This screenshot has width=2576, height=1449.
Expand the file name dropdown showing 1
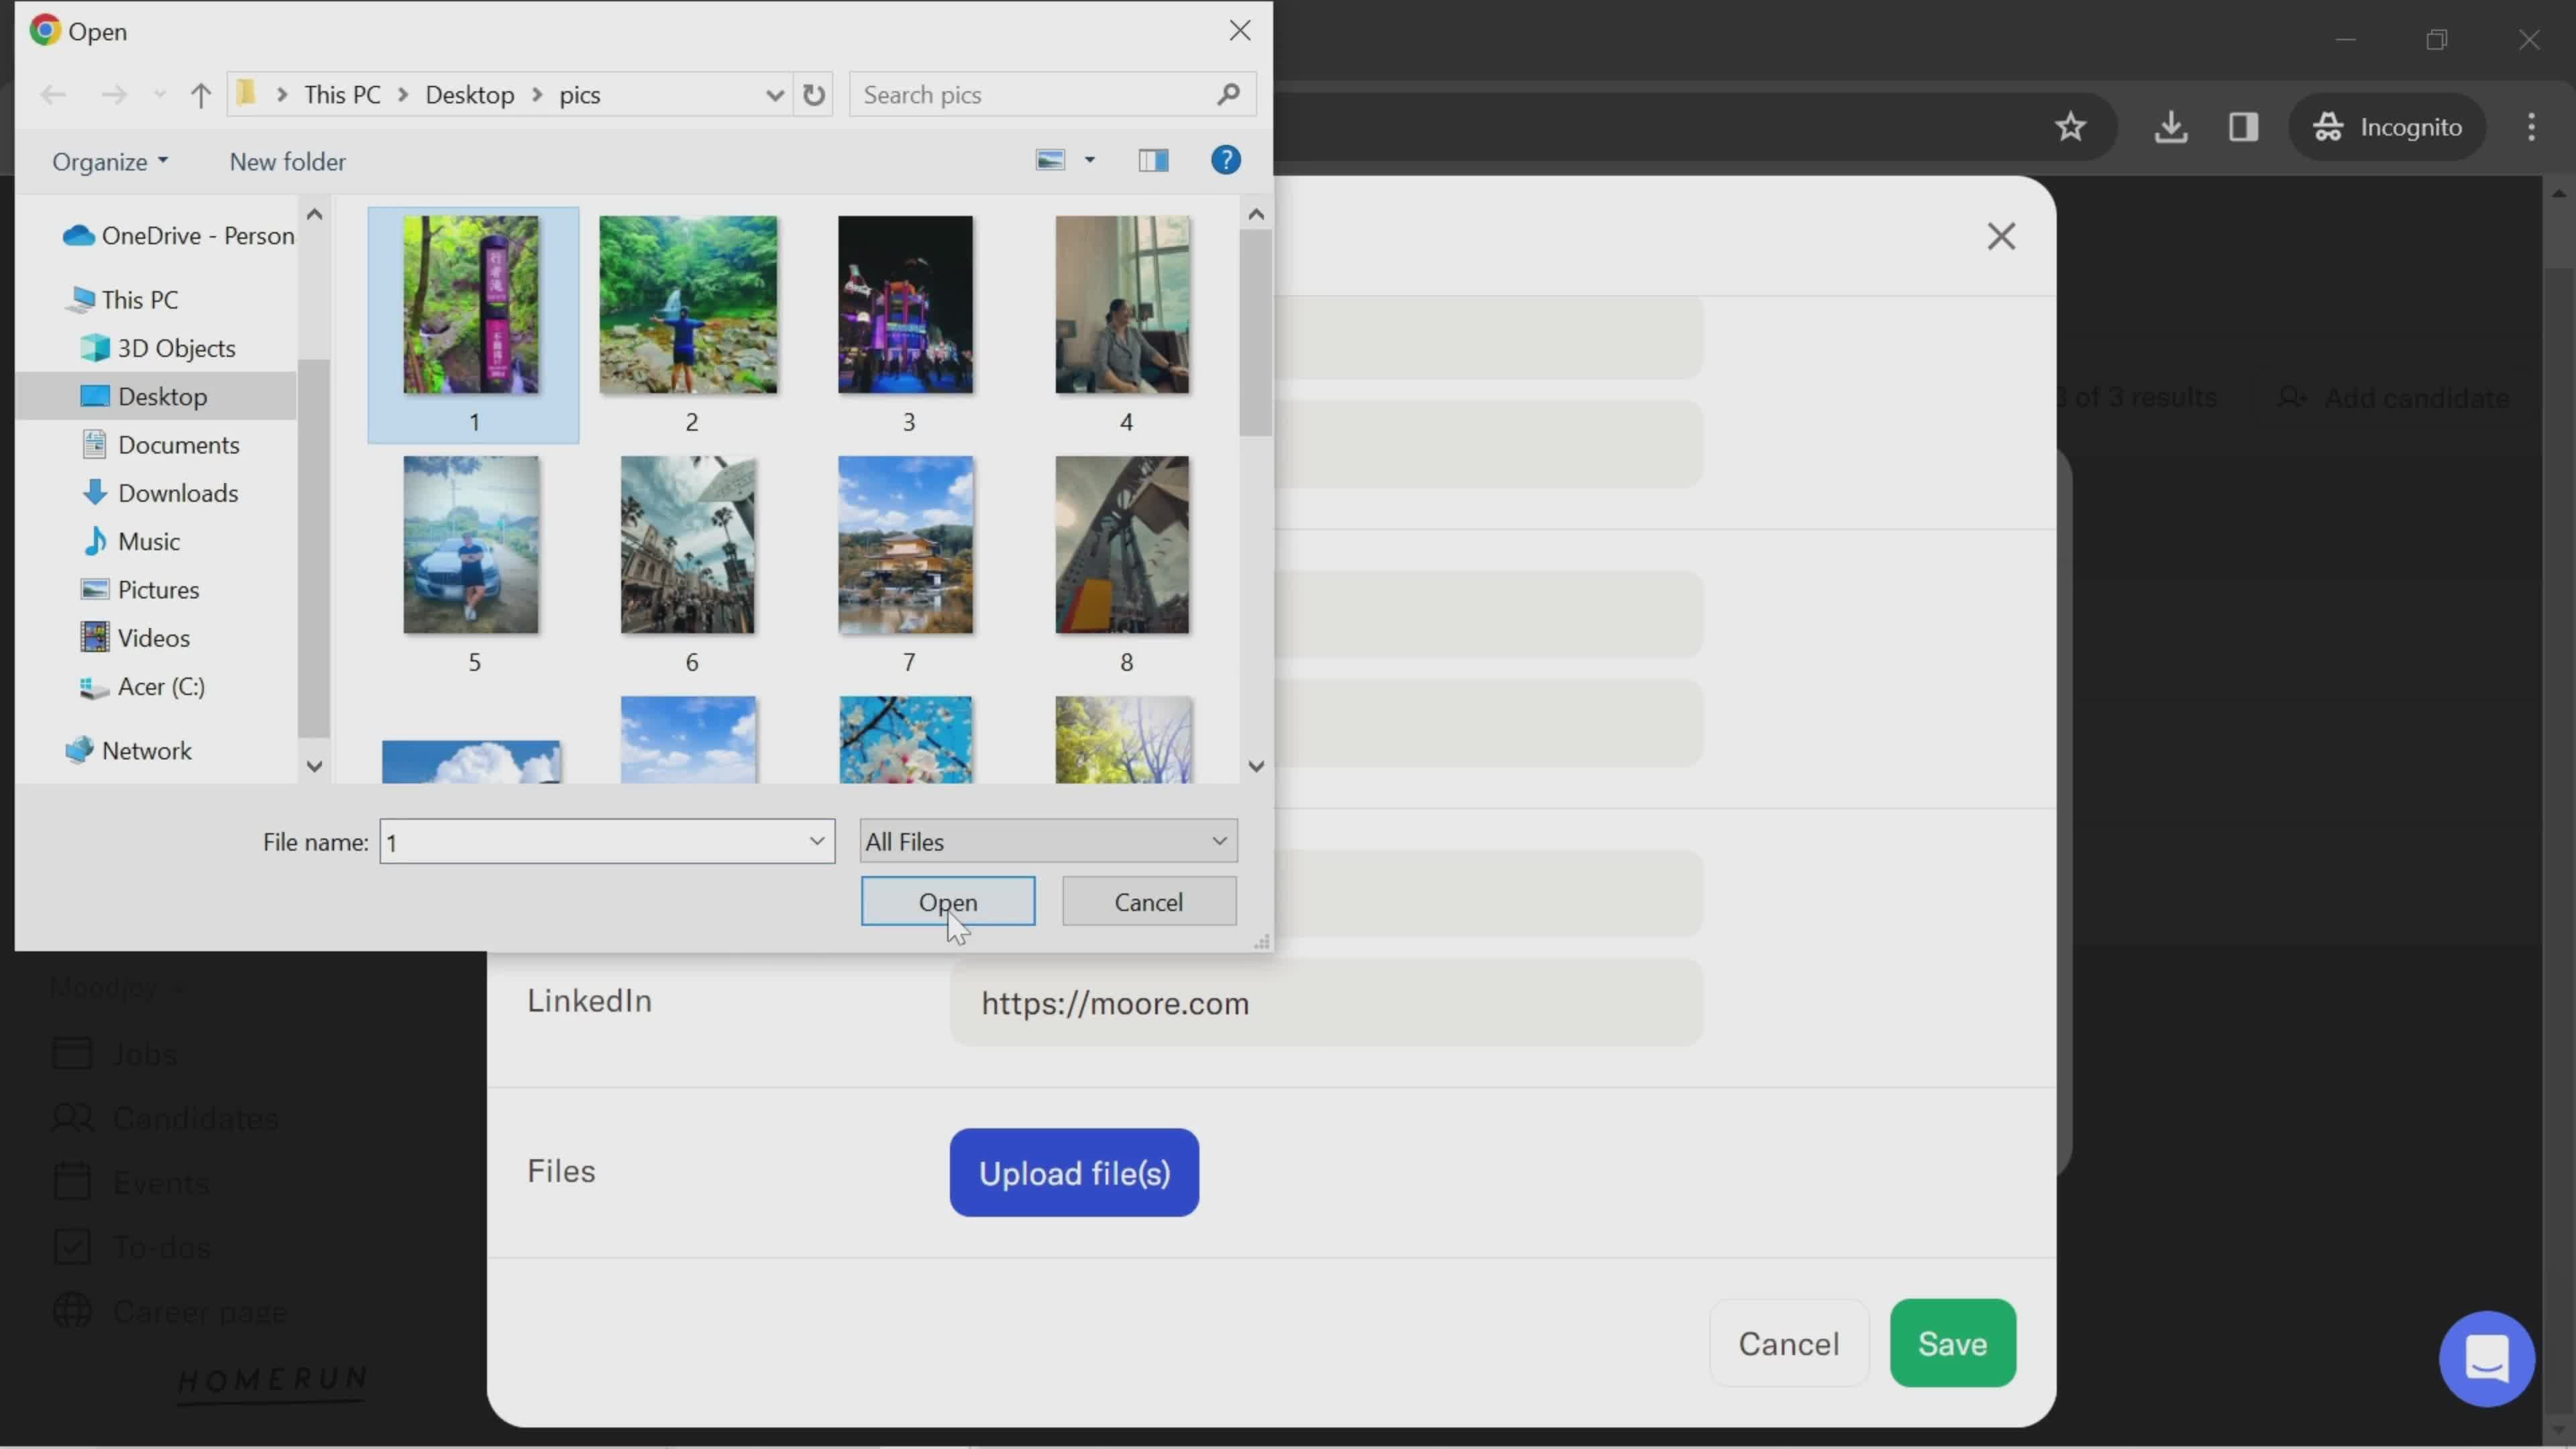(816, 842)
